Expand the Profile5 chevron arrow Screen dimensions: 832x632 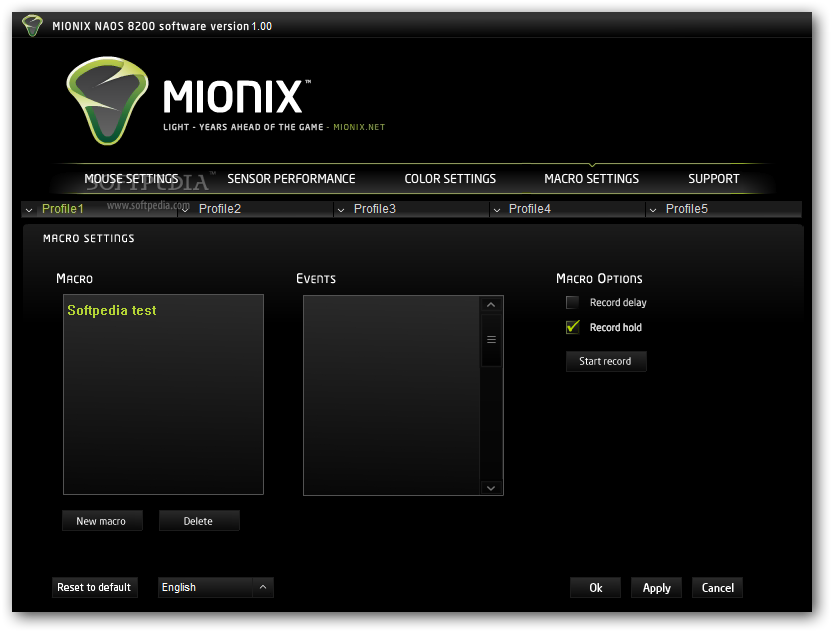pos(653,210)
